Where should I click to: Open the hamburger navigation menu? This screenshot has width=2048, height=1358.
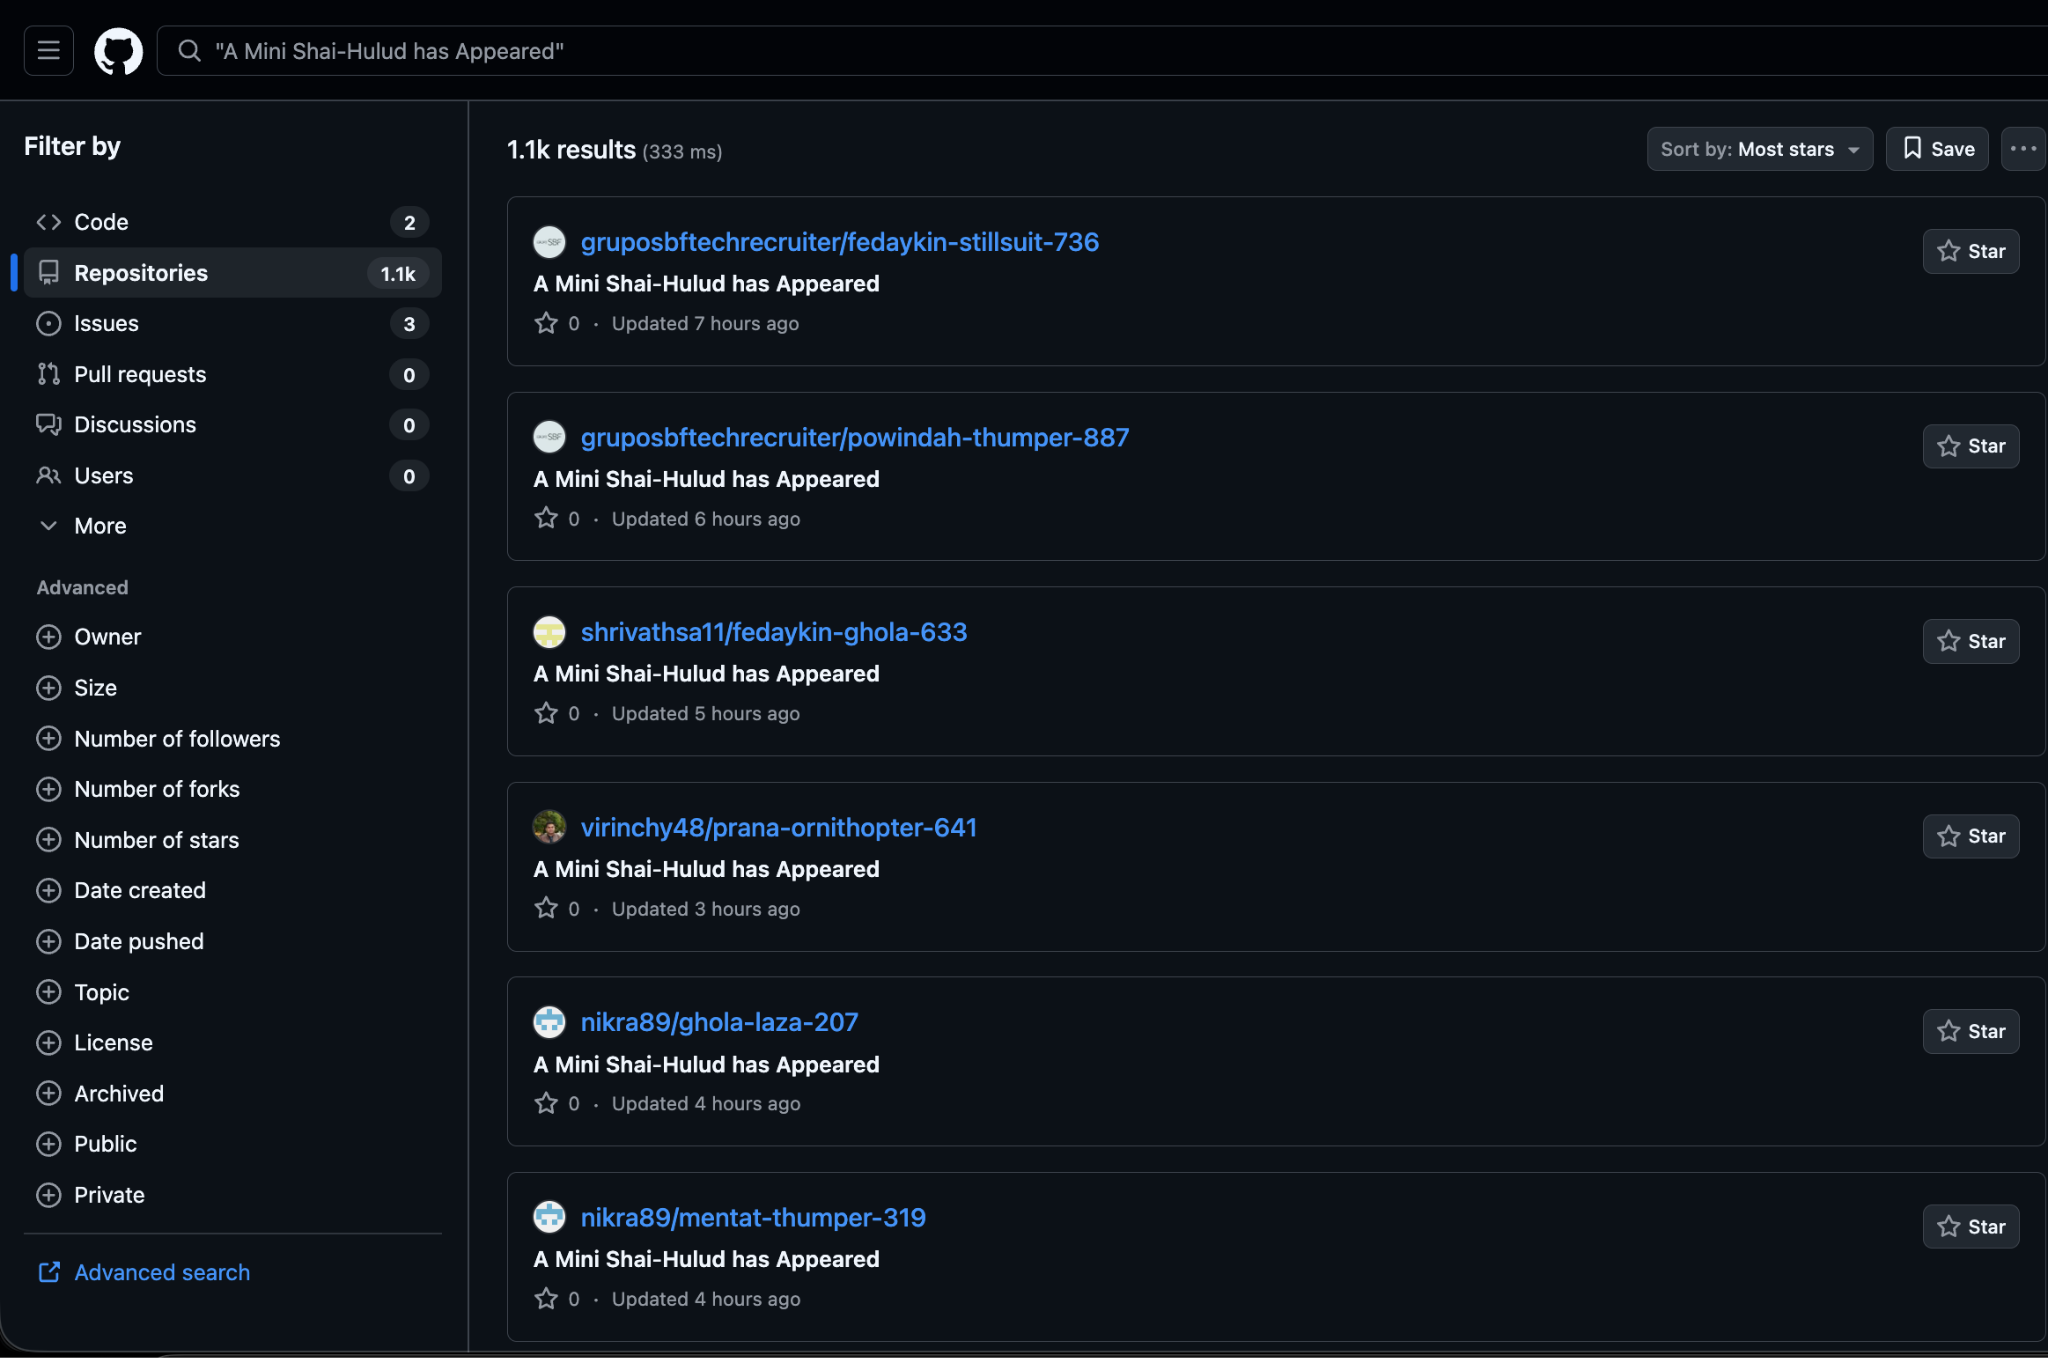tap(48, 50)
